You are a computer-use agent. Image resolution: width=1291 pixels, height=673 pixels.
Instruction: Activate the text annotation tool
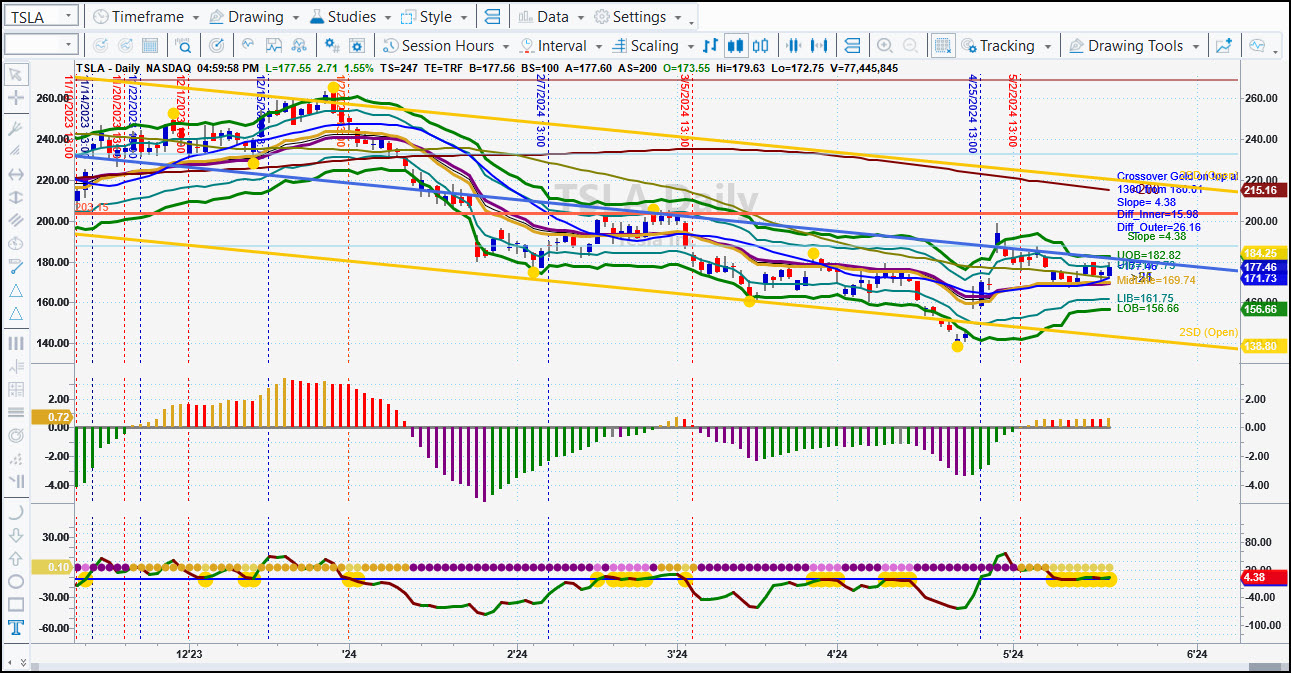15,628
